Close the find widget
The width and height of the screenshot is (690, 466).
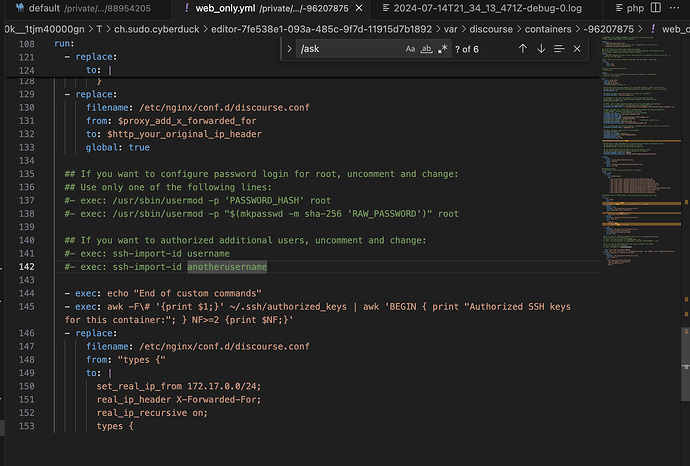[577, 48]
